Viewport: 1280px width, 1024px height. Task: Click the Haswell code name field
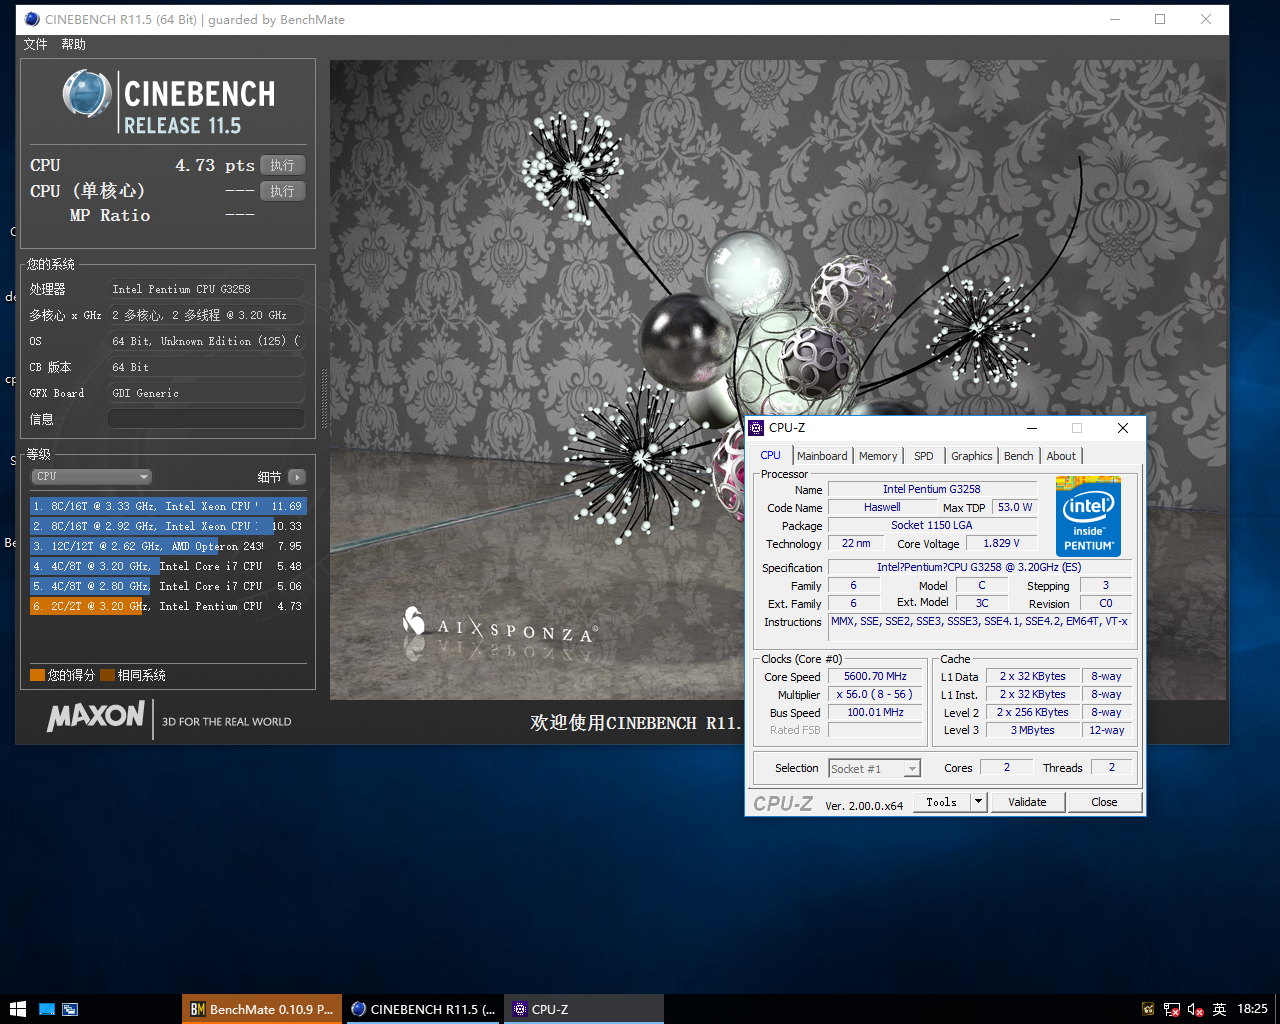click(882, 507)
